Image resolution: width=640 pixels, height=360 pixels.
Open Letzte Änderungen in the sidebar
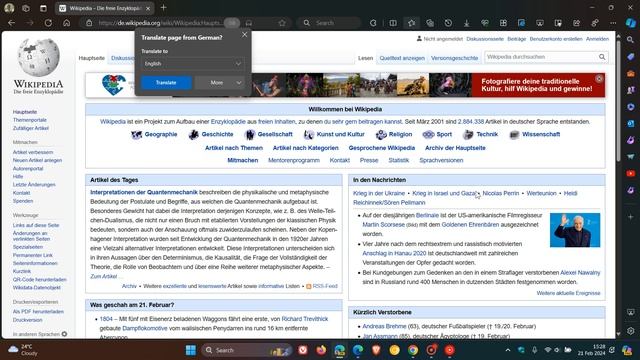34,184
